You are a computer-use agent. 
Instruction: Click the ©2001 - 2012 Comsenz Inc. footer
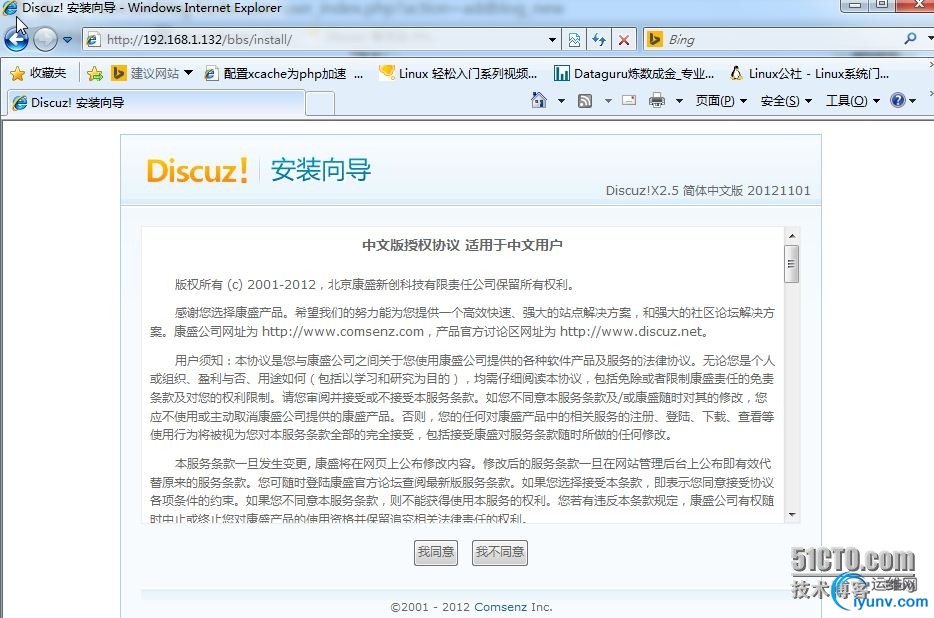pyautogui.click(x=471, y=607)
